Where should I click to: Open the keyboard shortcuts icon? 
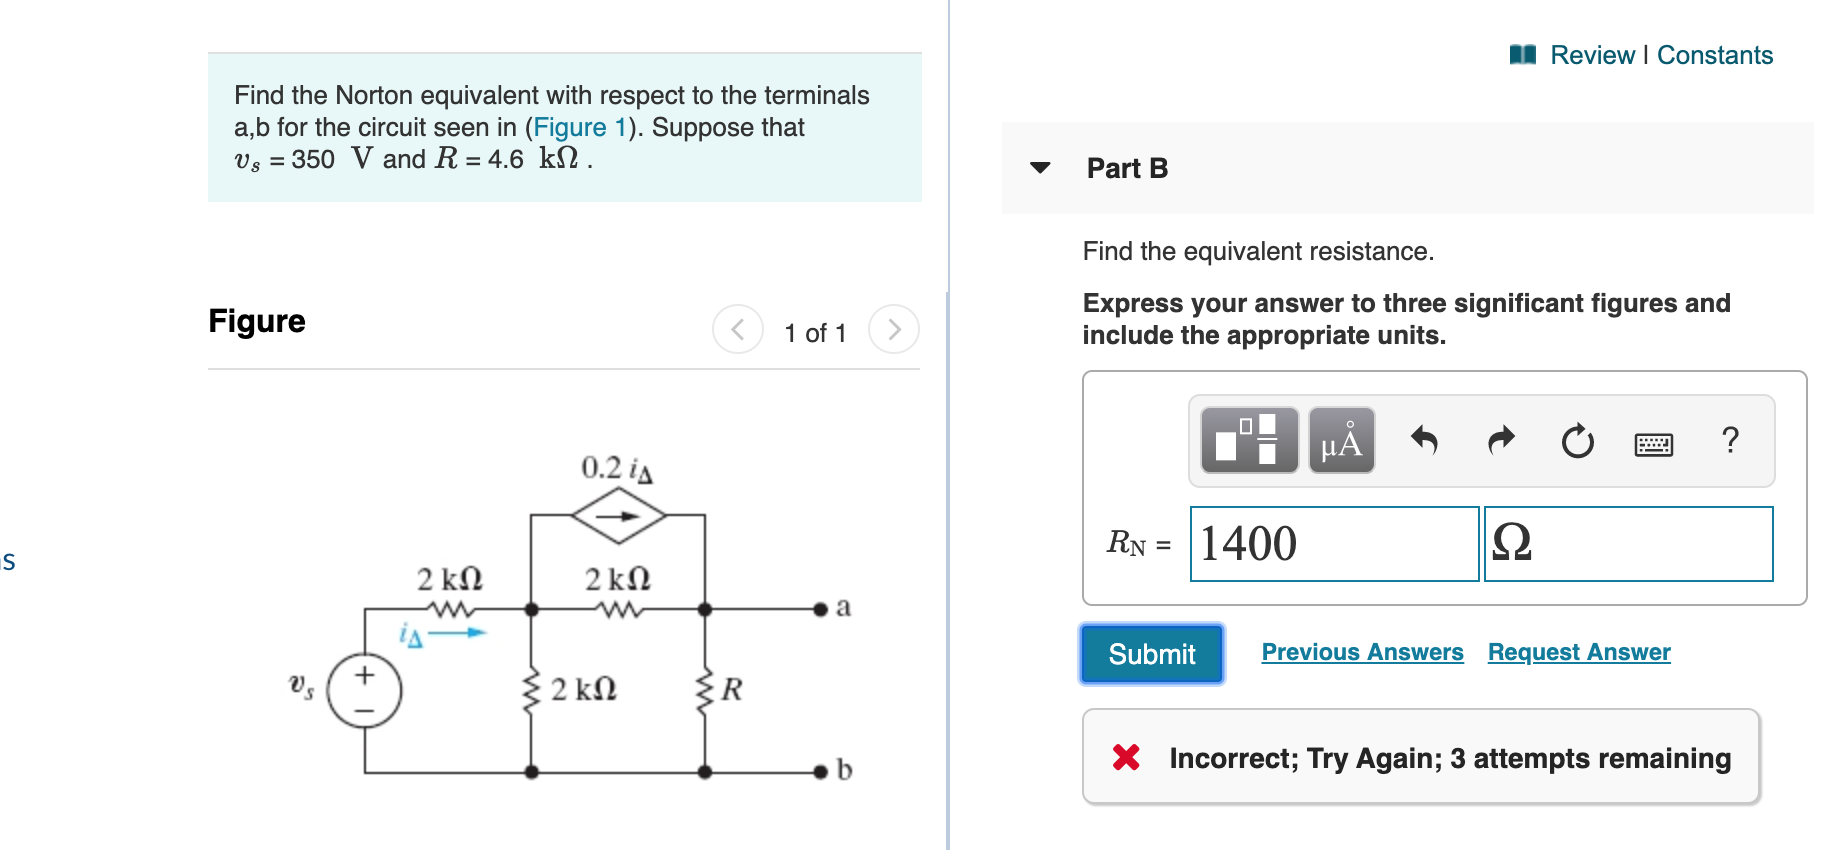1654,443
